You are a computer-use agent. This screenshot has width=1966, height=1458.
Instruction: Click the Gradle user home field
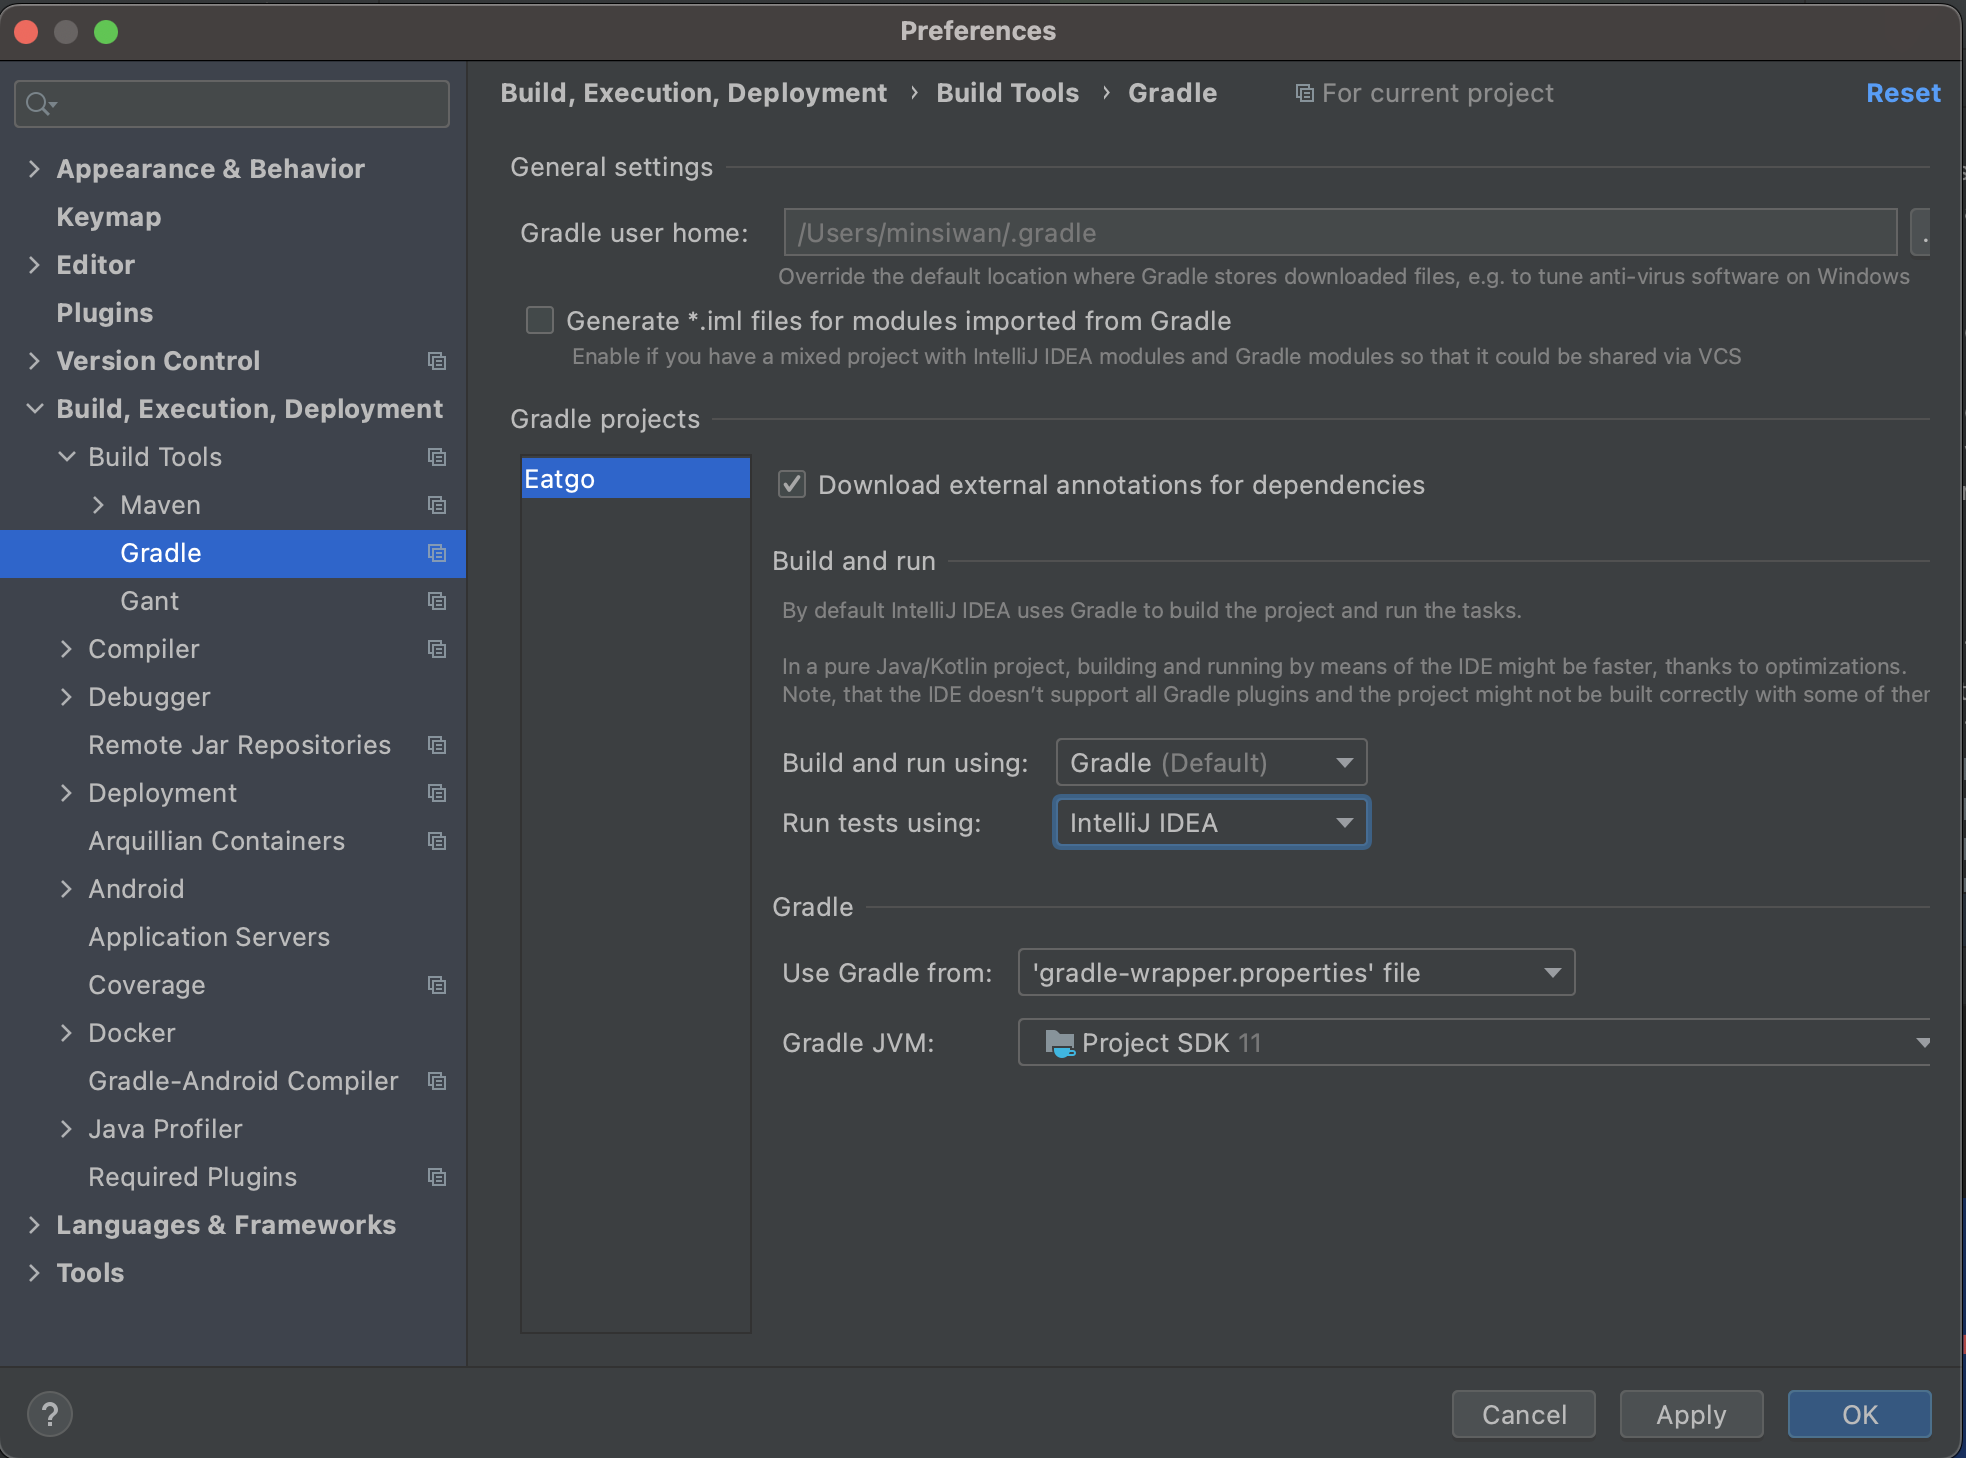pyautogui.click(x=1340, y=233)
